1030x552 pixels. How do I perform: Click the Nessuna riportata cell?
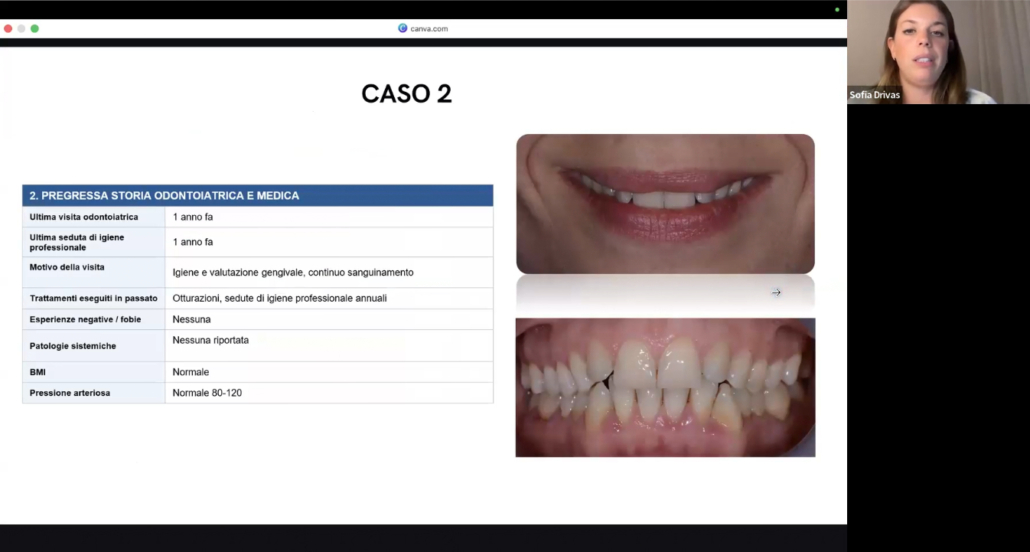coord(329,346)
